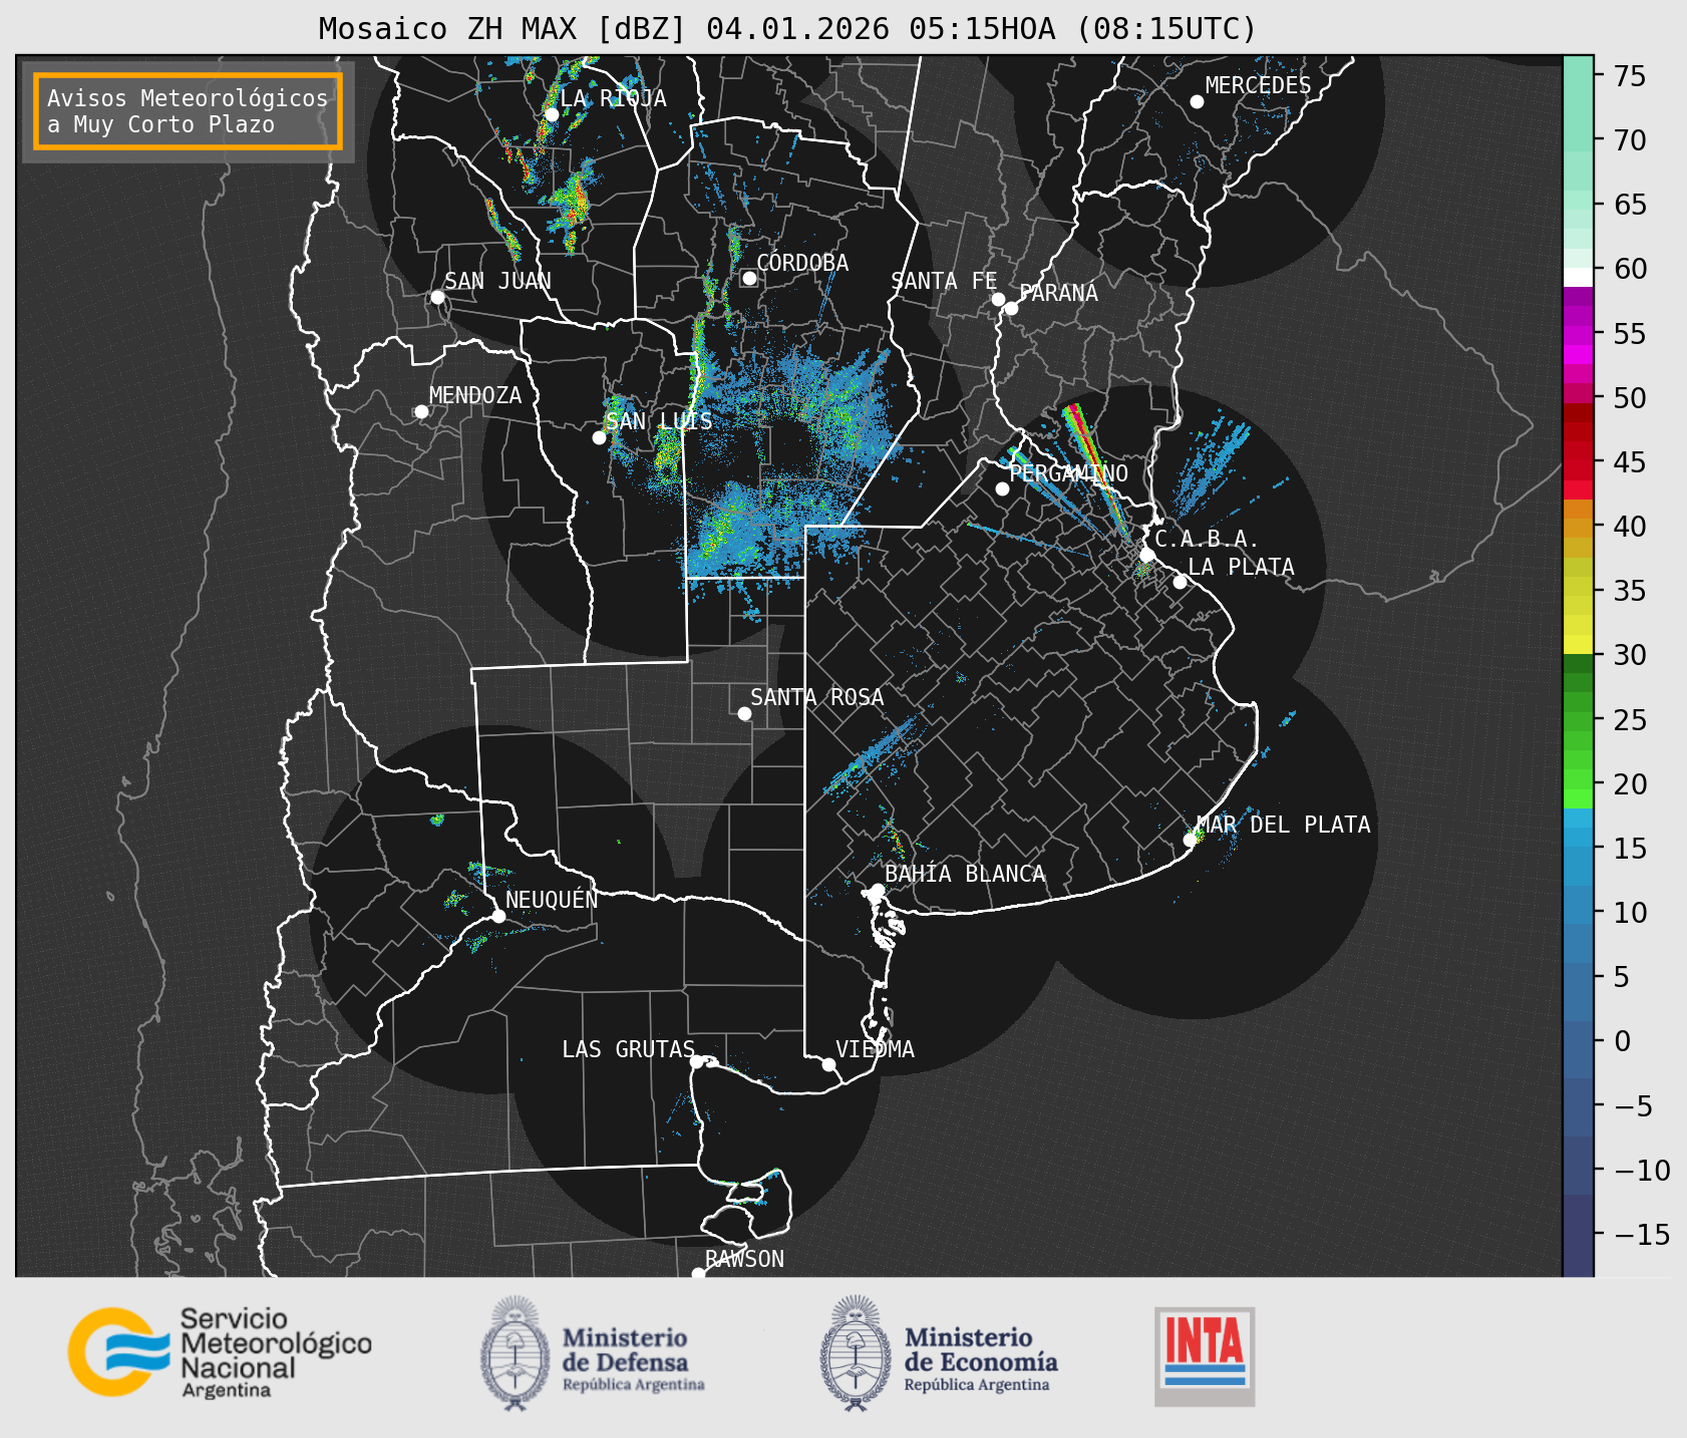Select the La Plata city marker
This screenshot has height=1438, width=1687.
(x=1180, y=582)
